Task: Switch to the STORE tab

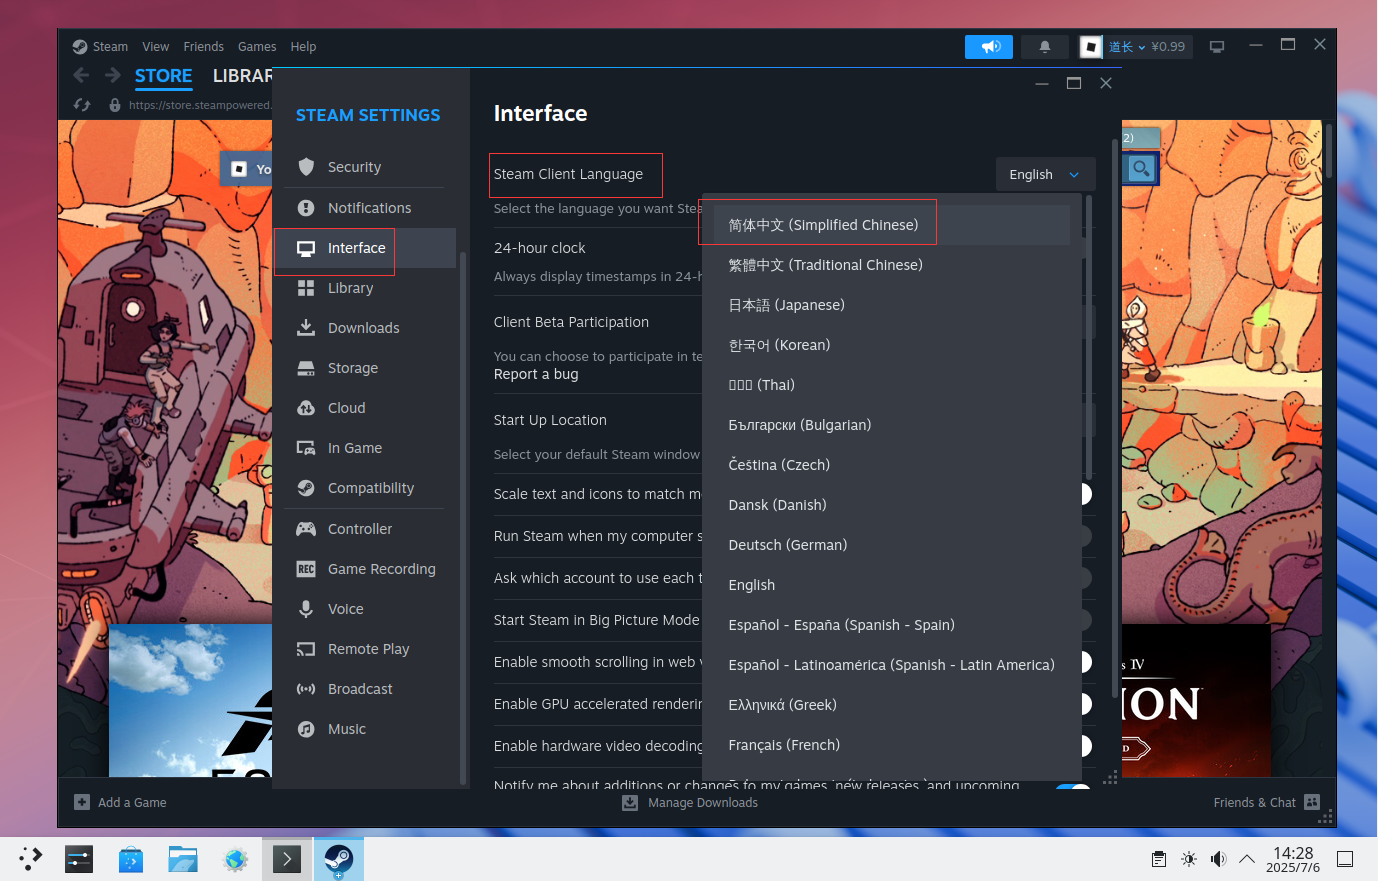Action: coord(163,76)
